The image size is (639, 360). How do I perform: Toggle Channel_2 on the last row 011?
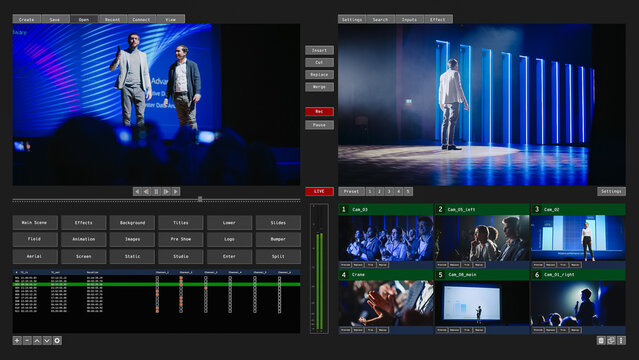pos(181,311)
